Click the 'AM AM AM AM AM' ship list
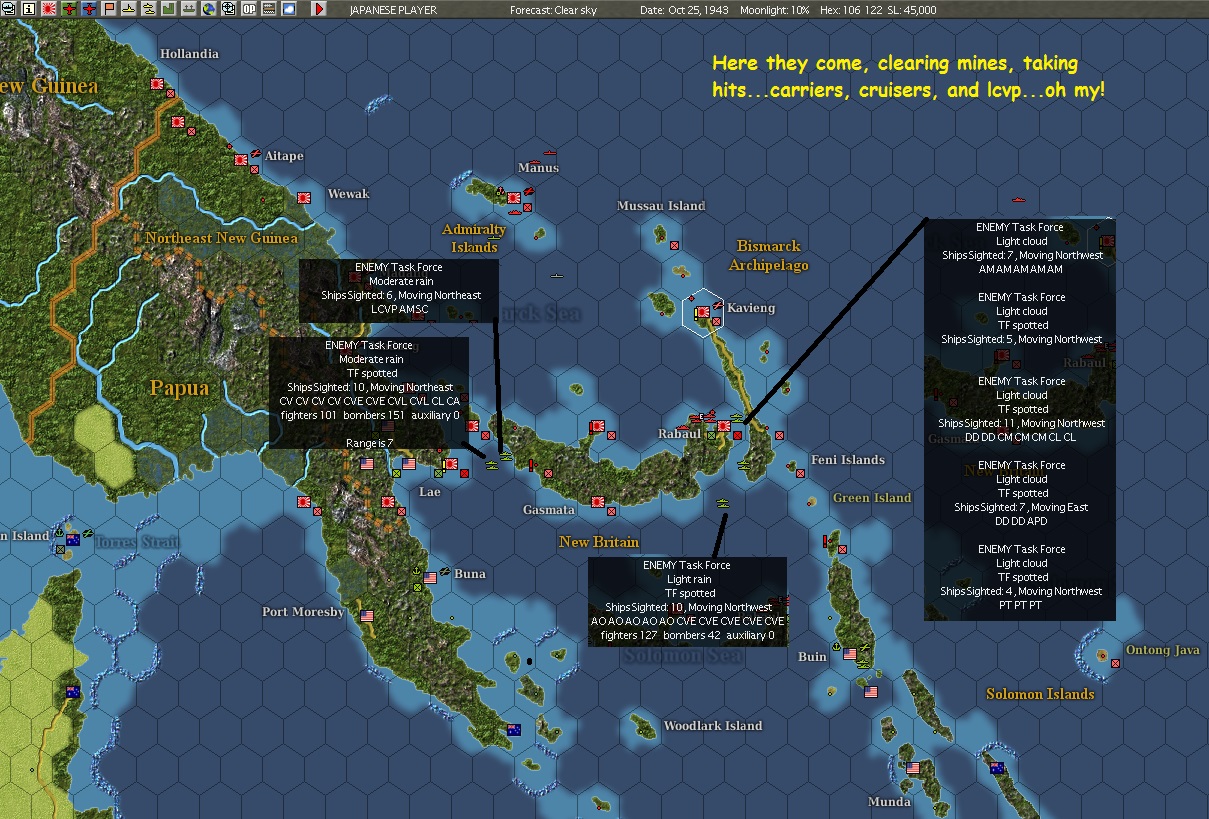The image size is (1209, 819). [1021, 269]
